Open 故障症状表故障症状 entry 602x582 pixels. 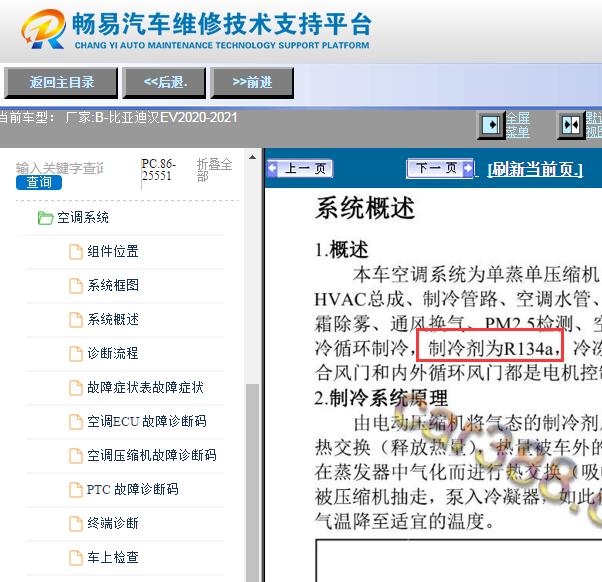pyautogui.click(x=145, y=387)
